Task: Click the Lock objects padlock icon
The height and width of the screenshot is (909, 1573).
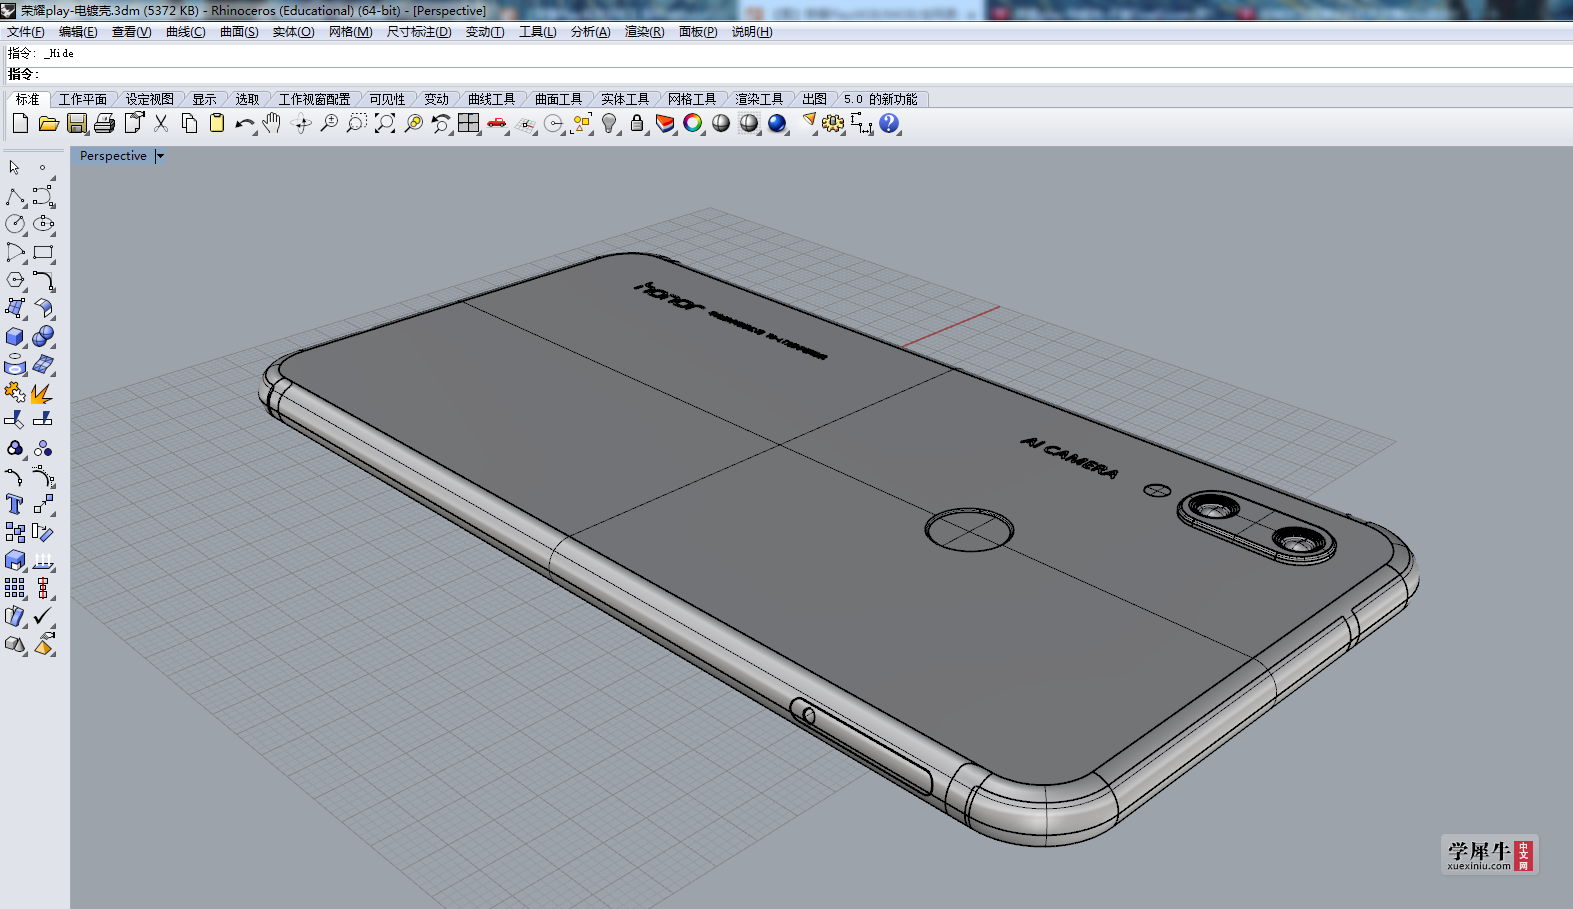Action: coord(637,123)
